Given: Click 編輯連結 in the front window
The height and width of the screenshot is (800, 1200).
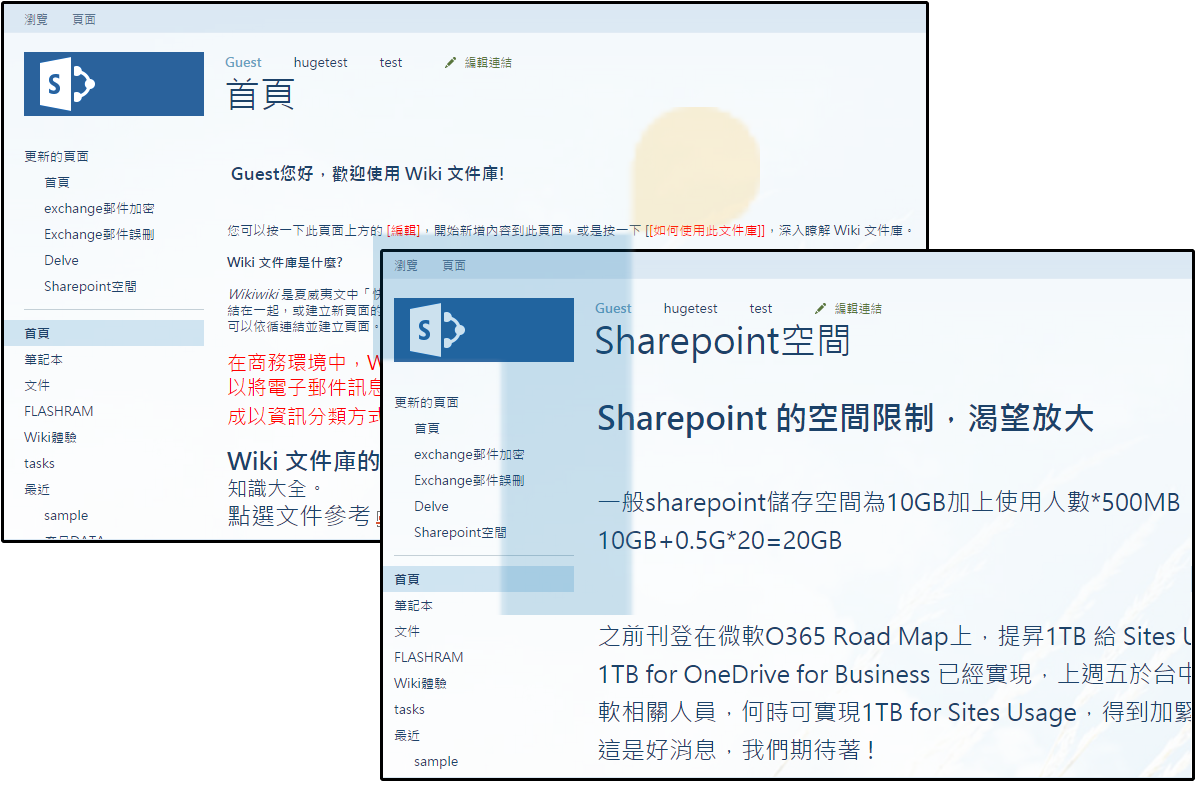Looking at the screenshot, I should [x=858, y=308].
